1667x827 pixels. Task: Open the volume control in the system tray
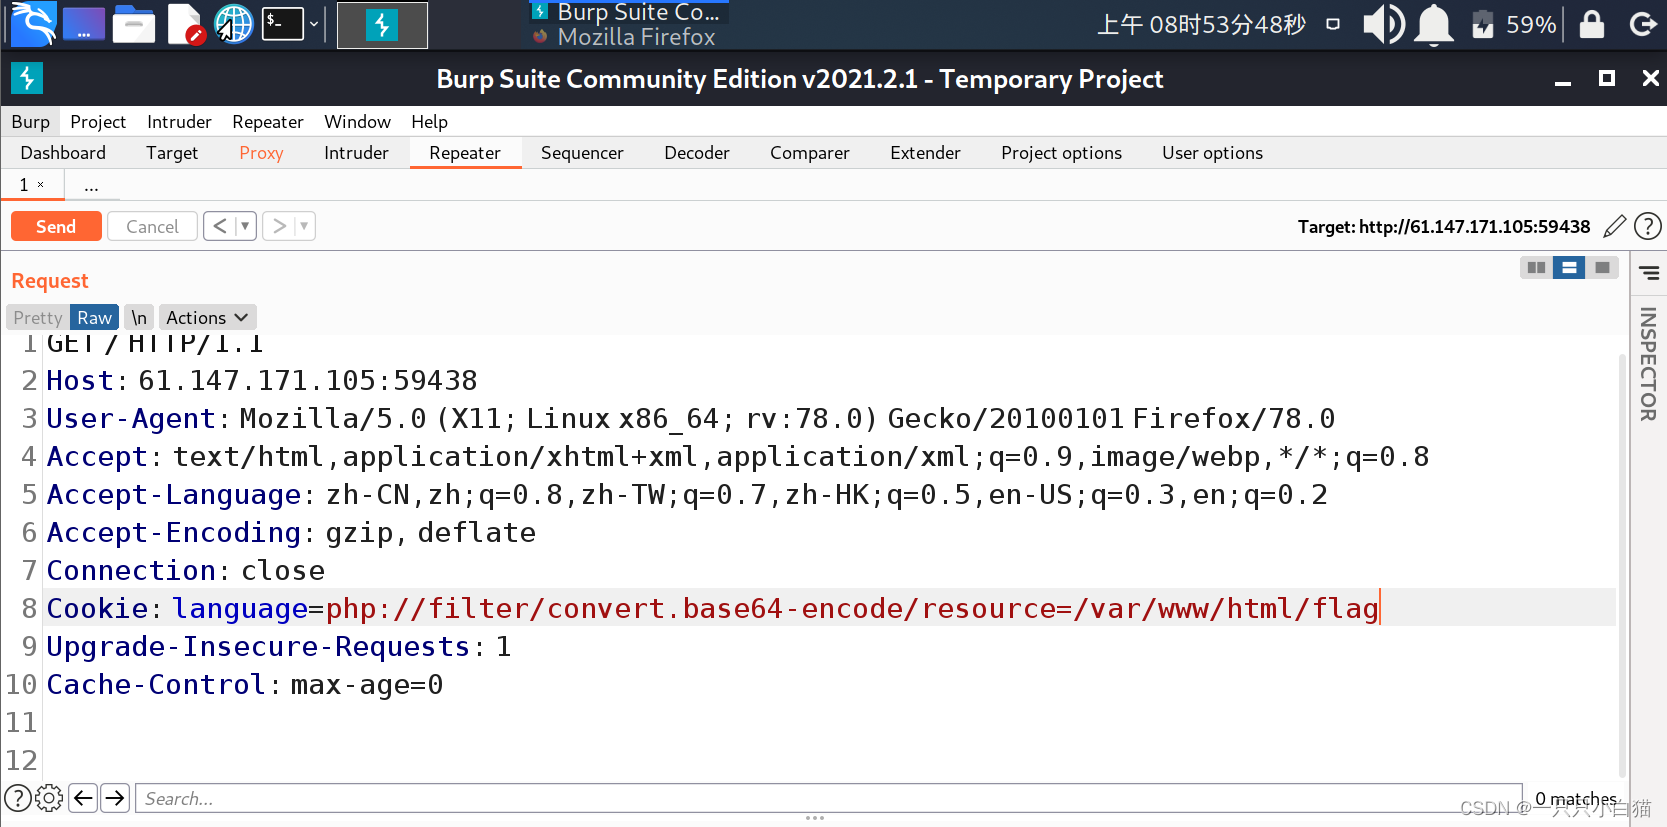(1384, 24)
